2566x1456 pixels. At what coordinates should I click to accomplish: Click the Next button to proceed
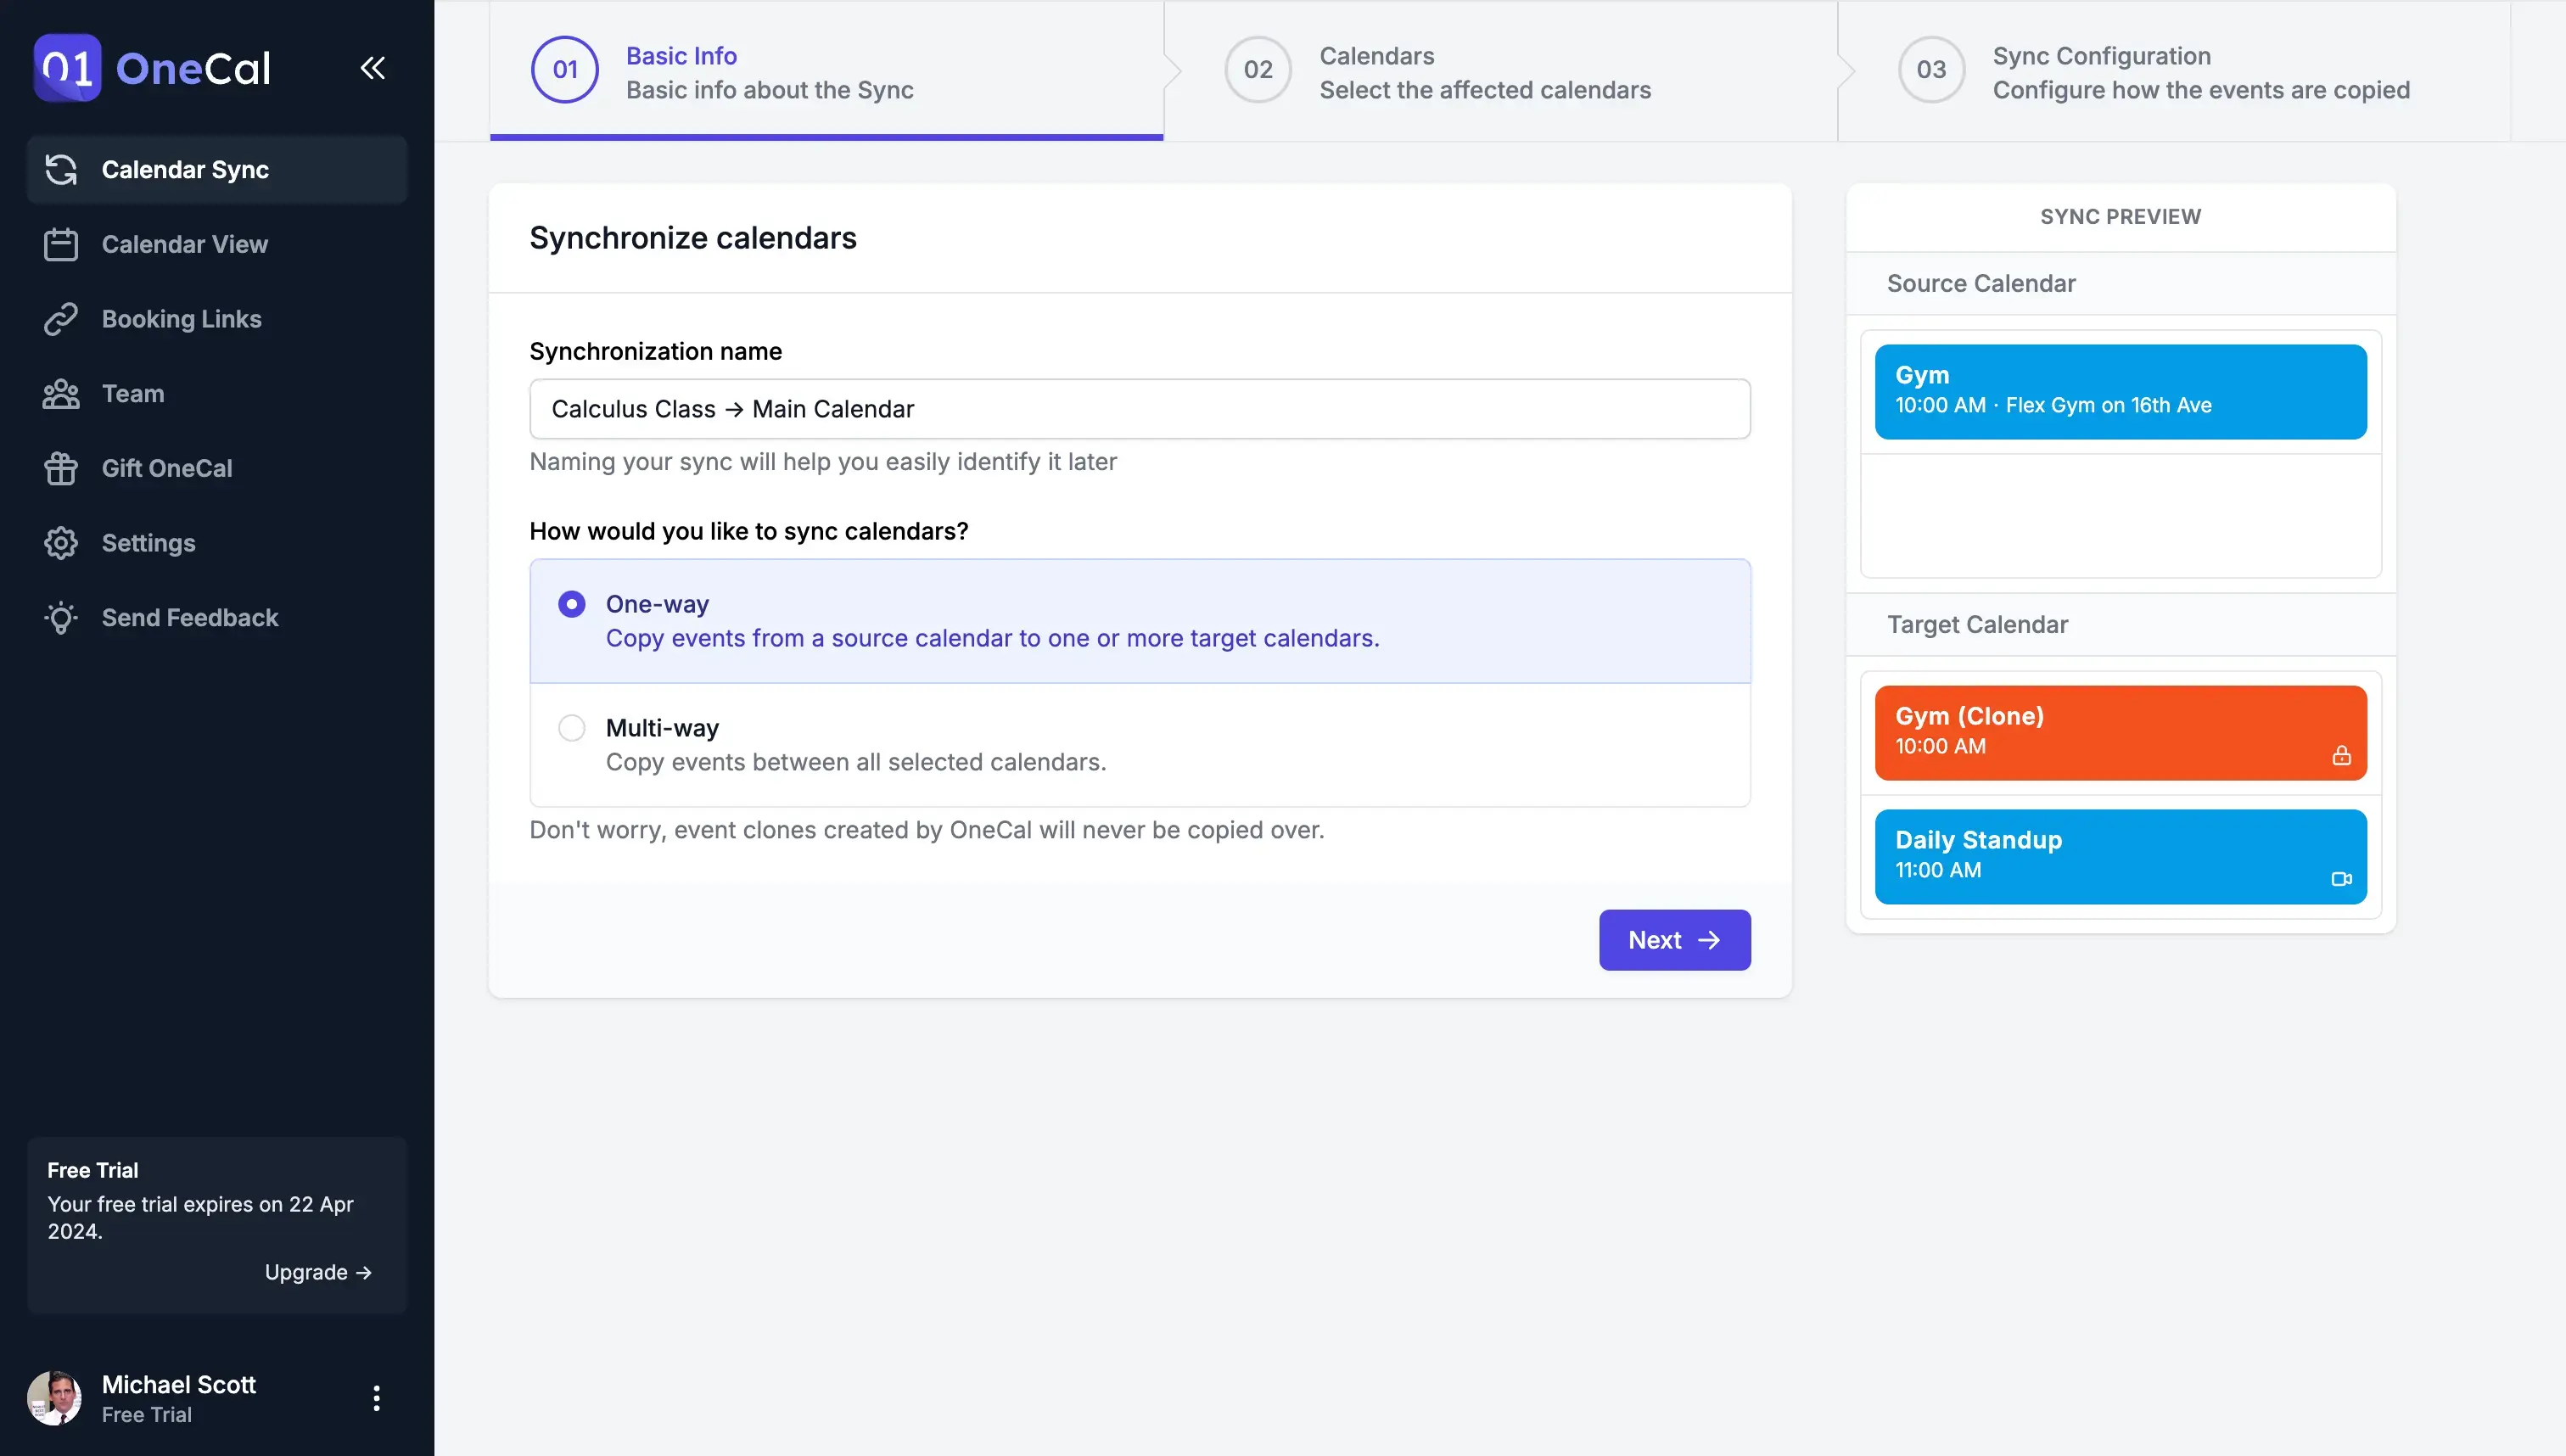click(x=1674, y=939)
